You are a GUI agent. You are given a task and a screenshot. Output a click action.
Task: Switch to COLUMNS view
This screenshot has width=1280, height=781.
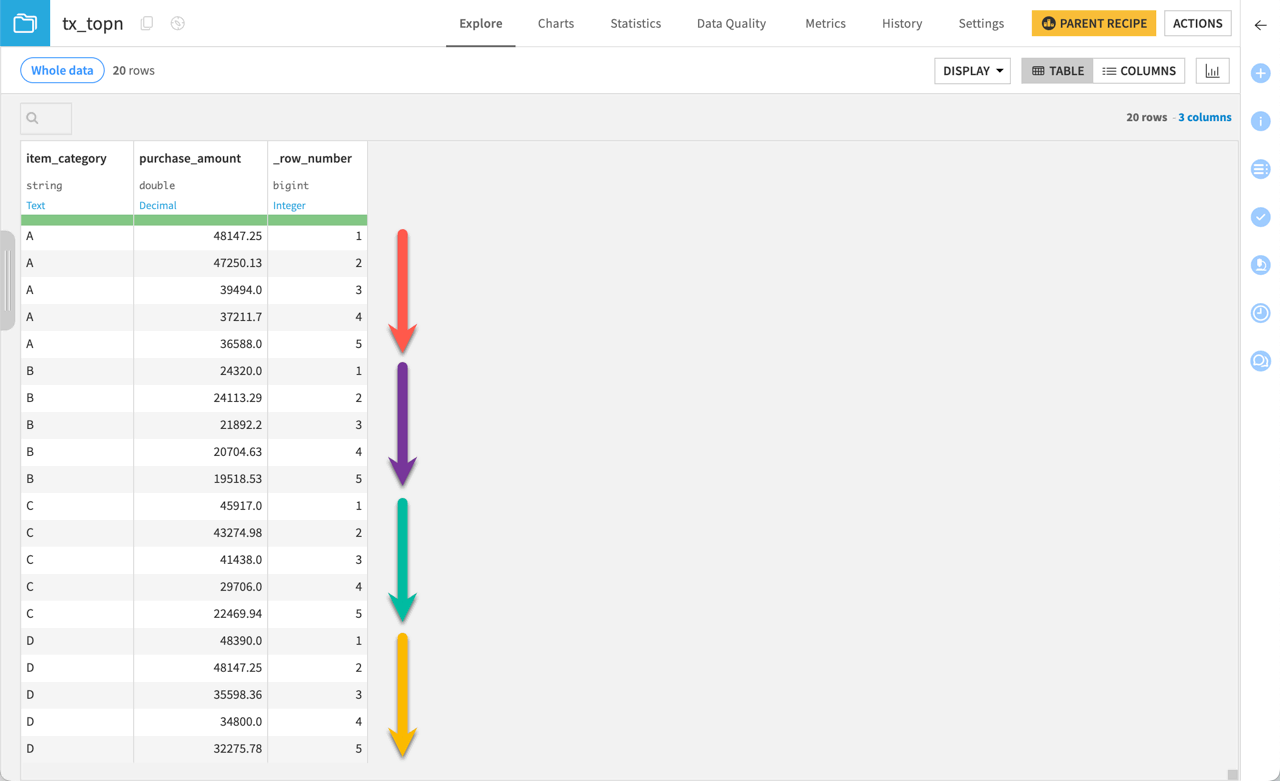pos(1138,70)
